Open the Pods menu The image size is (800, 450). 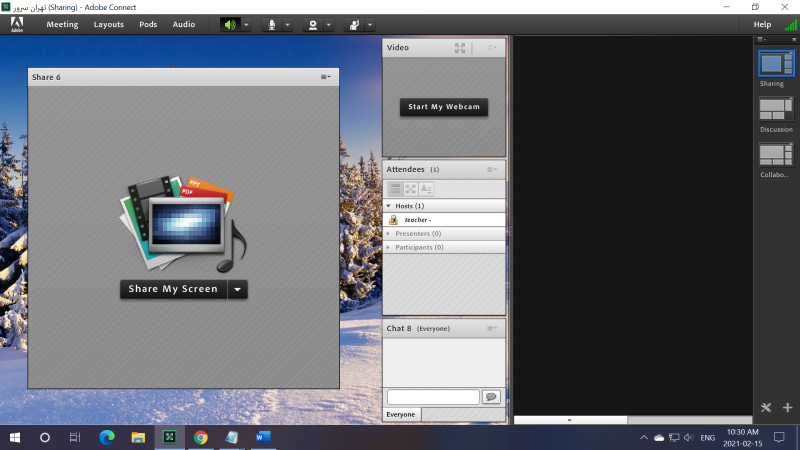click(148, 24)
